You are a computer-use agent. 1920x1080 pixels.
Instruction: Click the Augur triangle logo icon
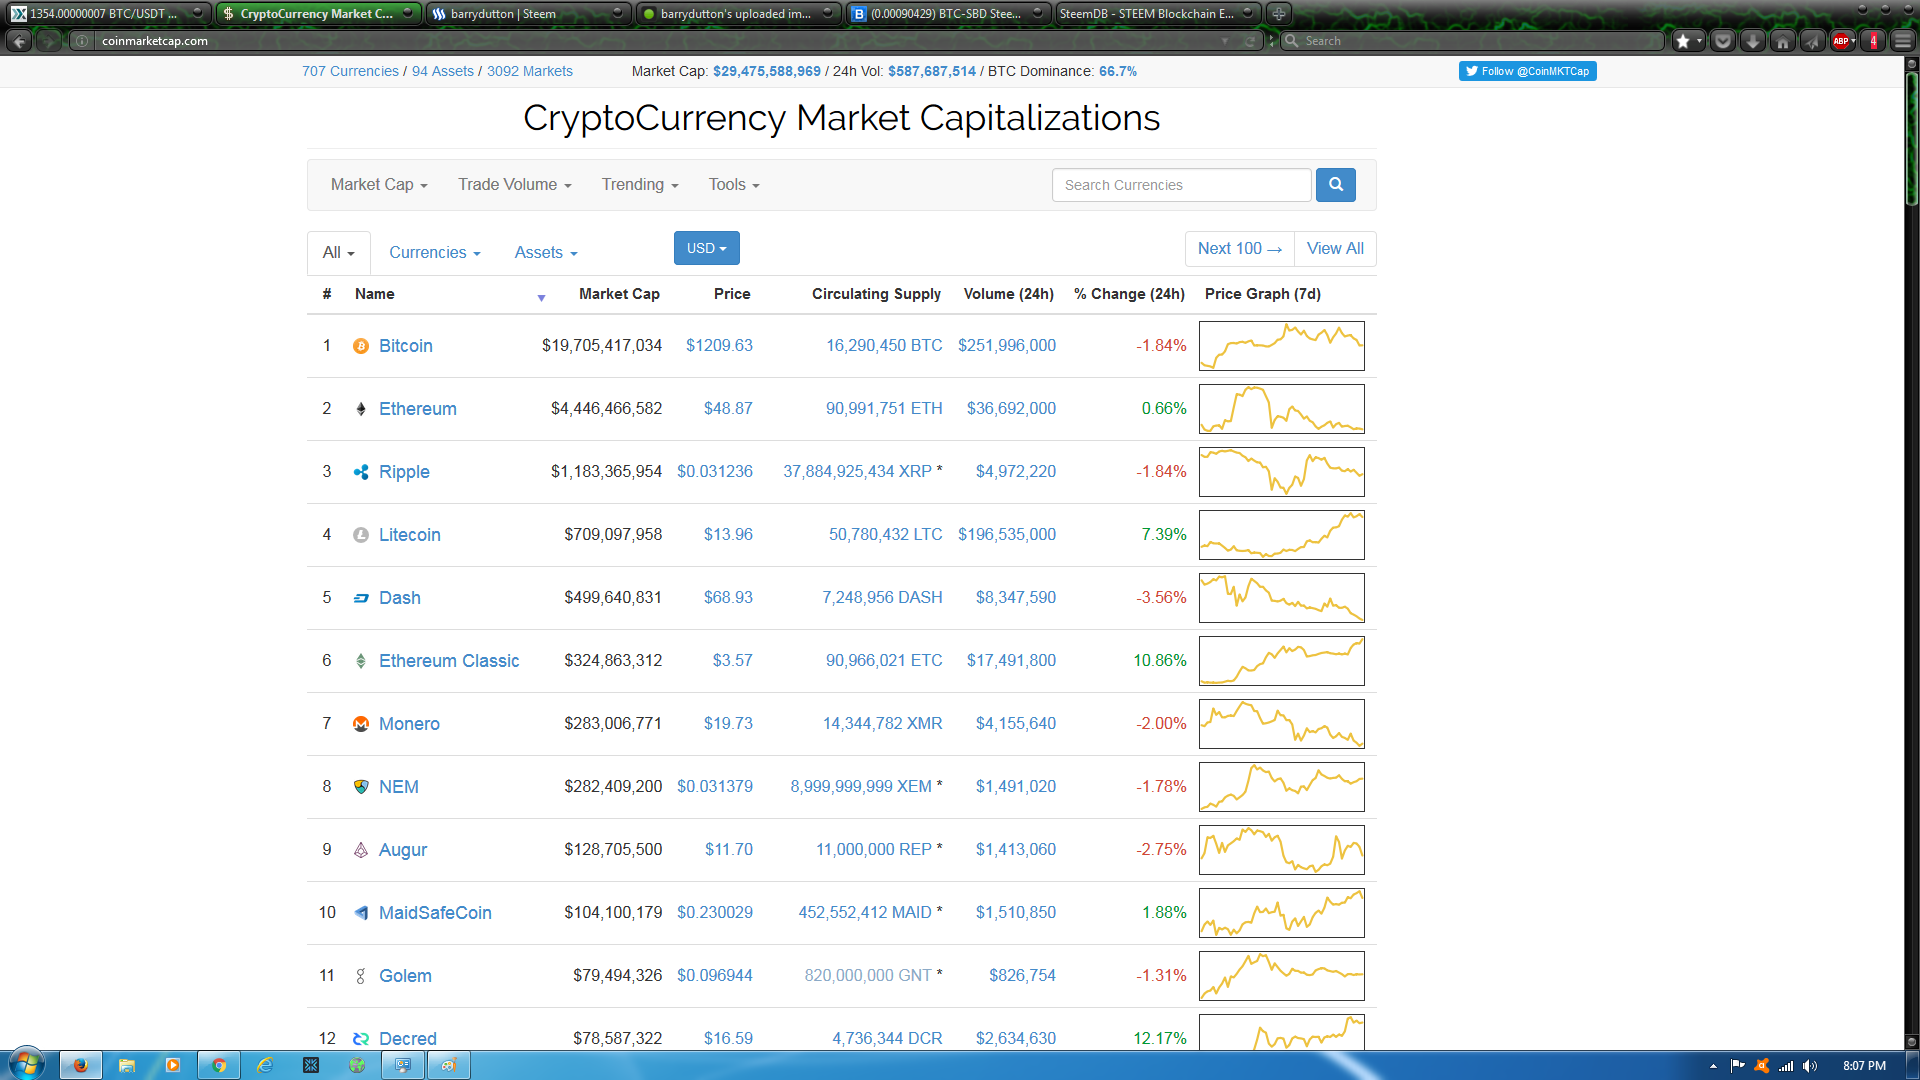[x=361, y=850]
